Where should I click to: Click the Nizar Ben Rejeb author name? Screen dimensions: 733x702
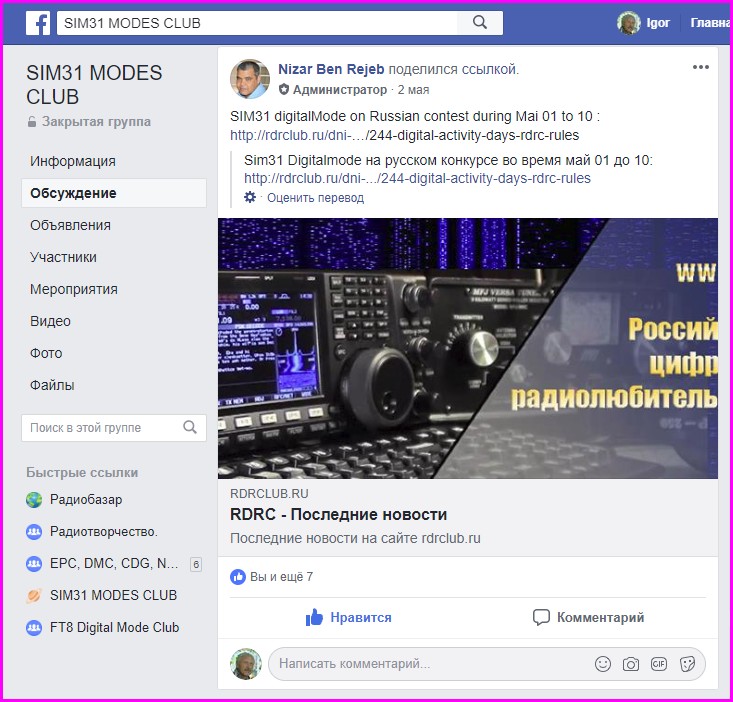[330, 69]
